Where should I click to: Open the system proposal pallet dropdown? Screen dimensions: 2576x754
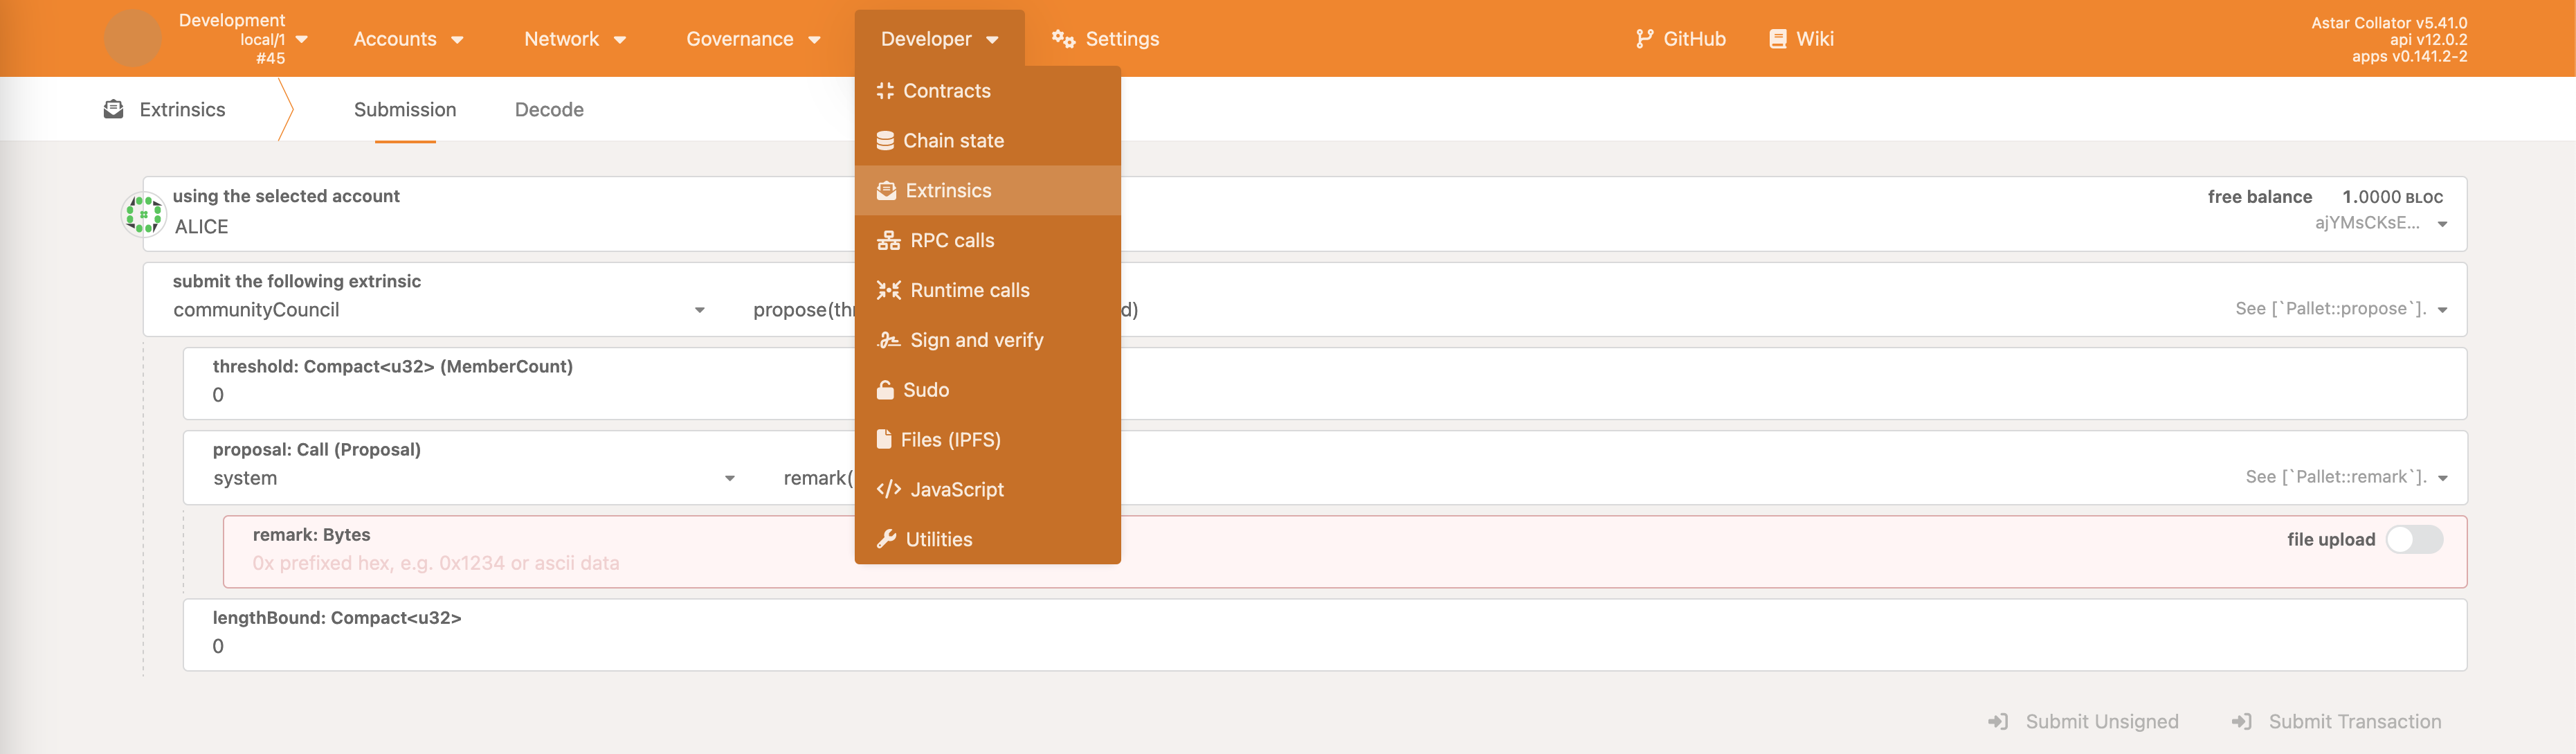point(729,479)
